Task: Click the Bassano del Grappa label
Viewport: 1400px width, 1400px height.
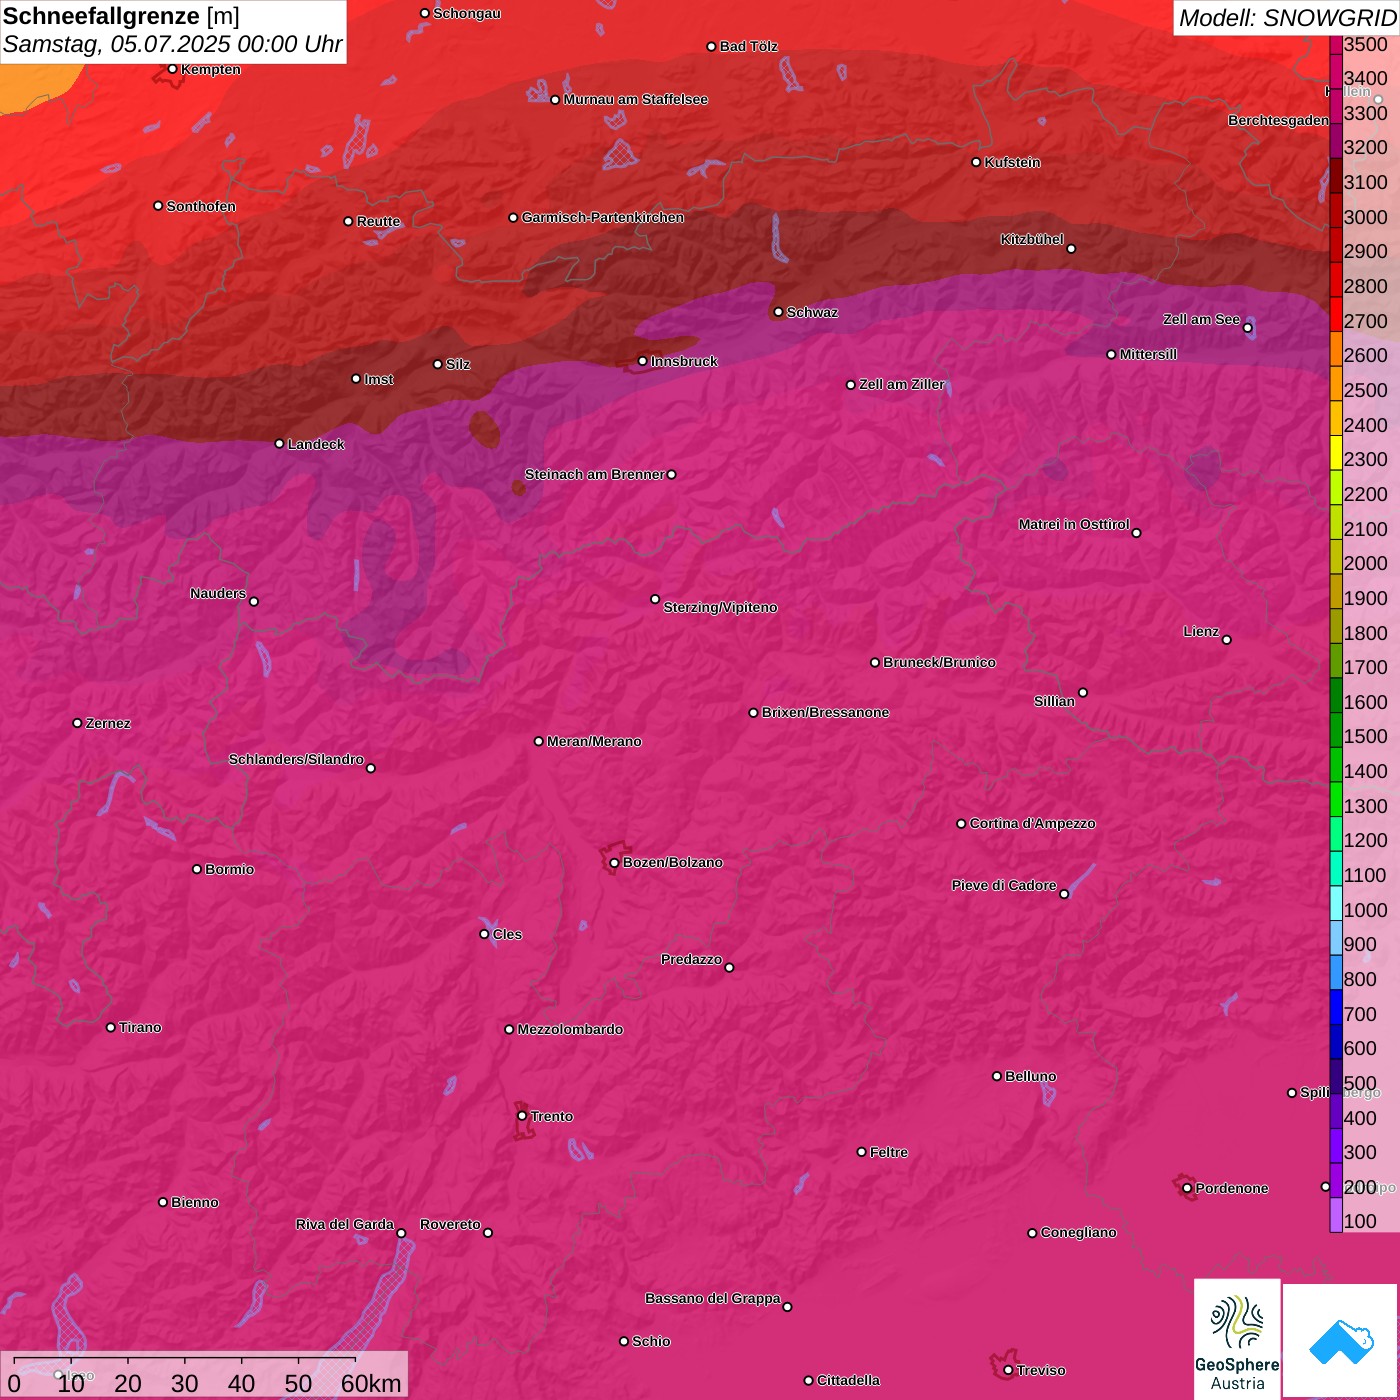Action: 713,1298
